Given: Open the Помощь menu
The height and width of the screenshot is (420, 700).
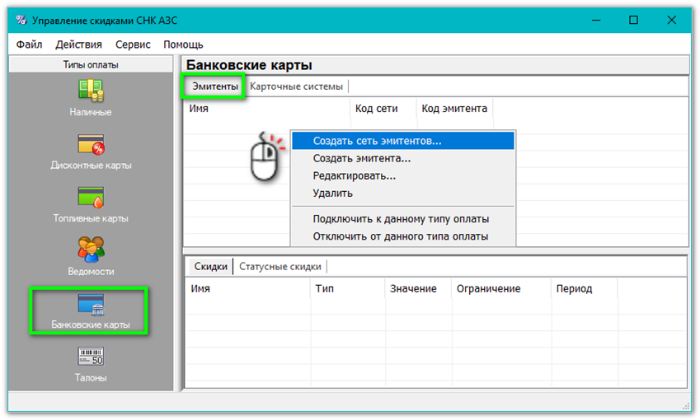Looking at the screenshot, I should pos(183,44).
